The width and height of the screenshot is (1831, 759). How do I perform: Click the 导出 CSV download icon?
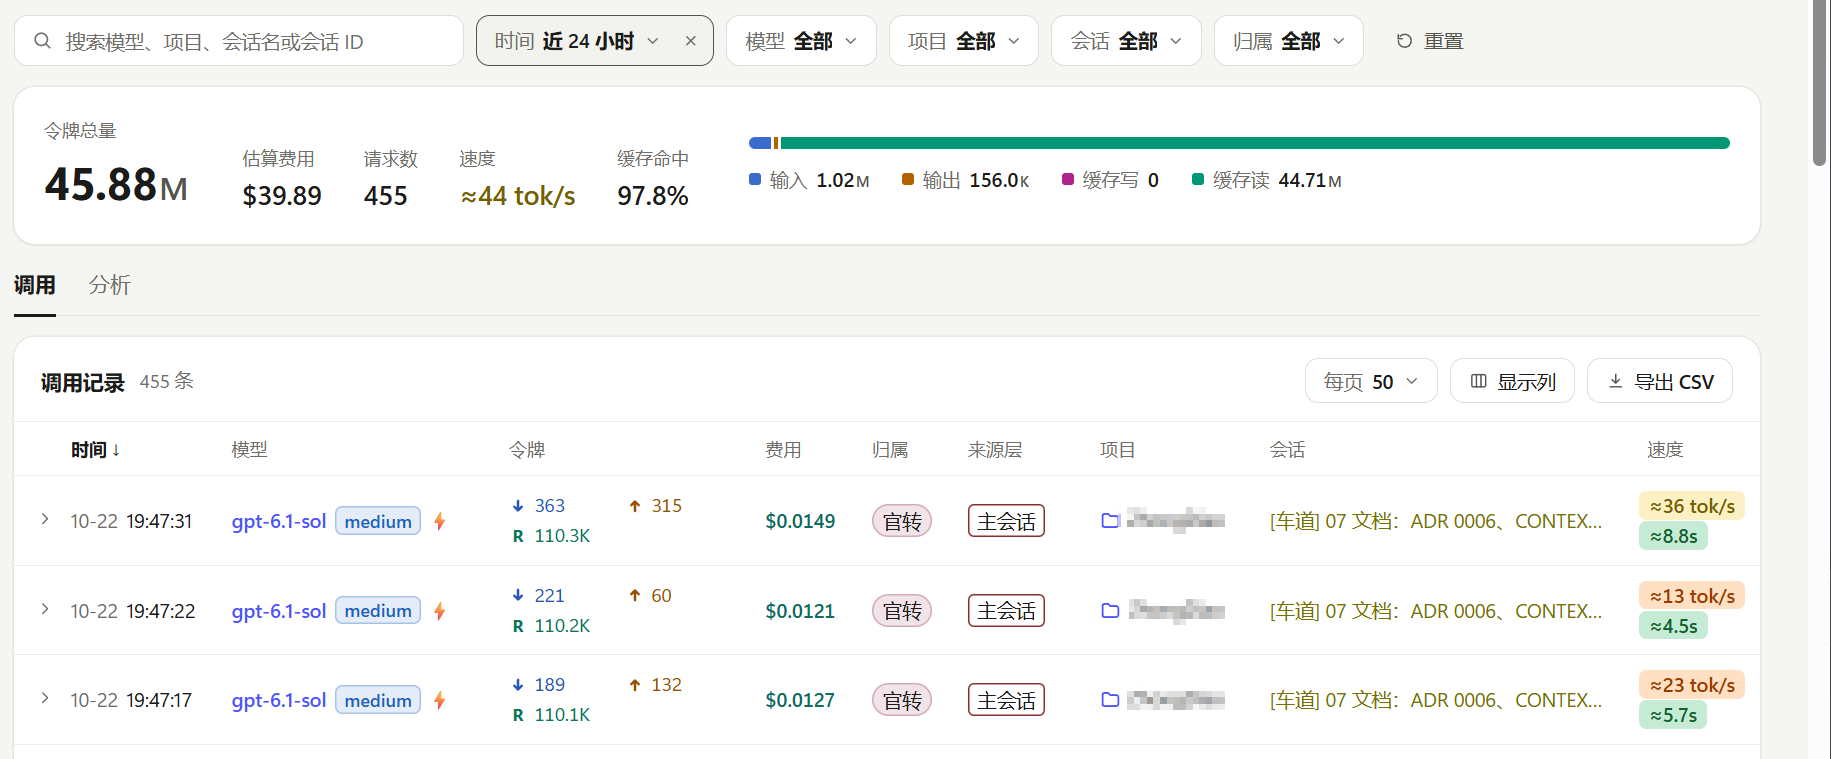tap(1616, 381)
